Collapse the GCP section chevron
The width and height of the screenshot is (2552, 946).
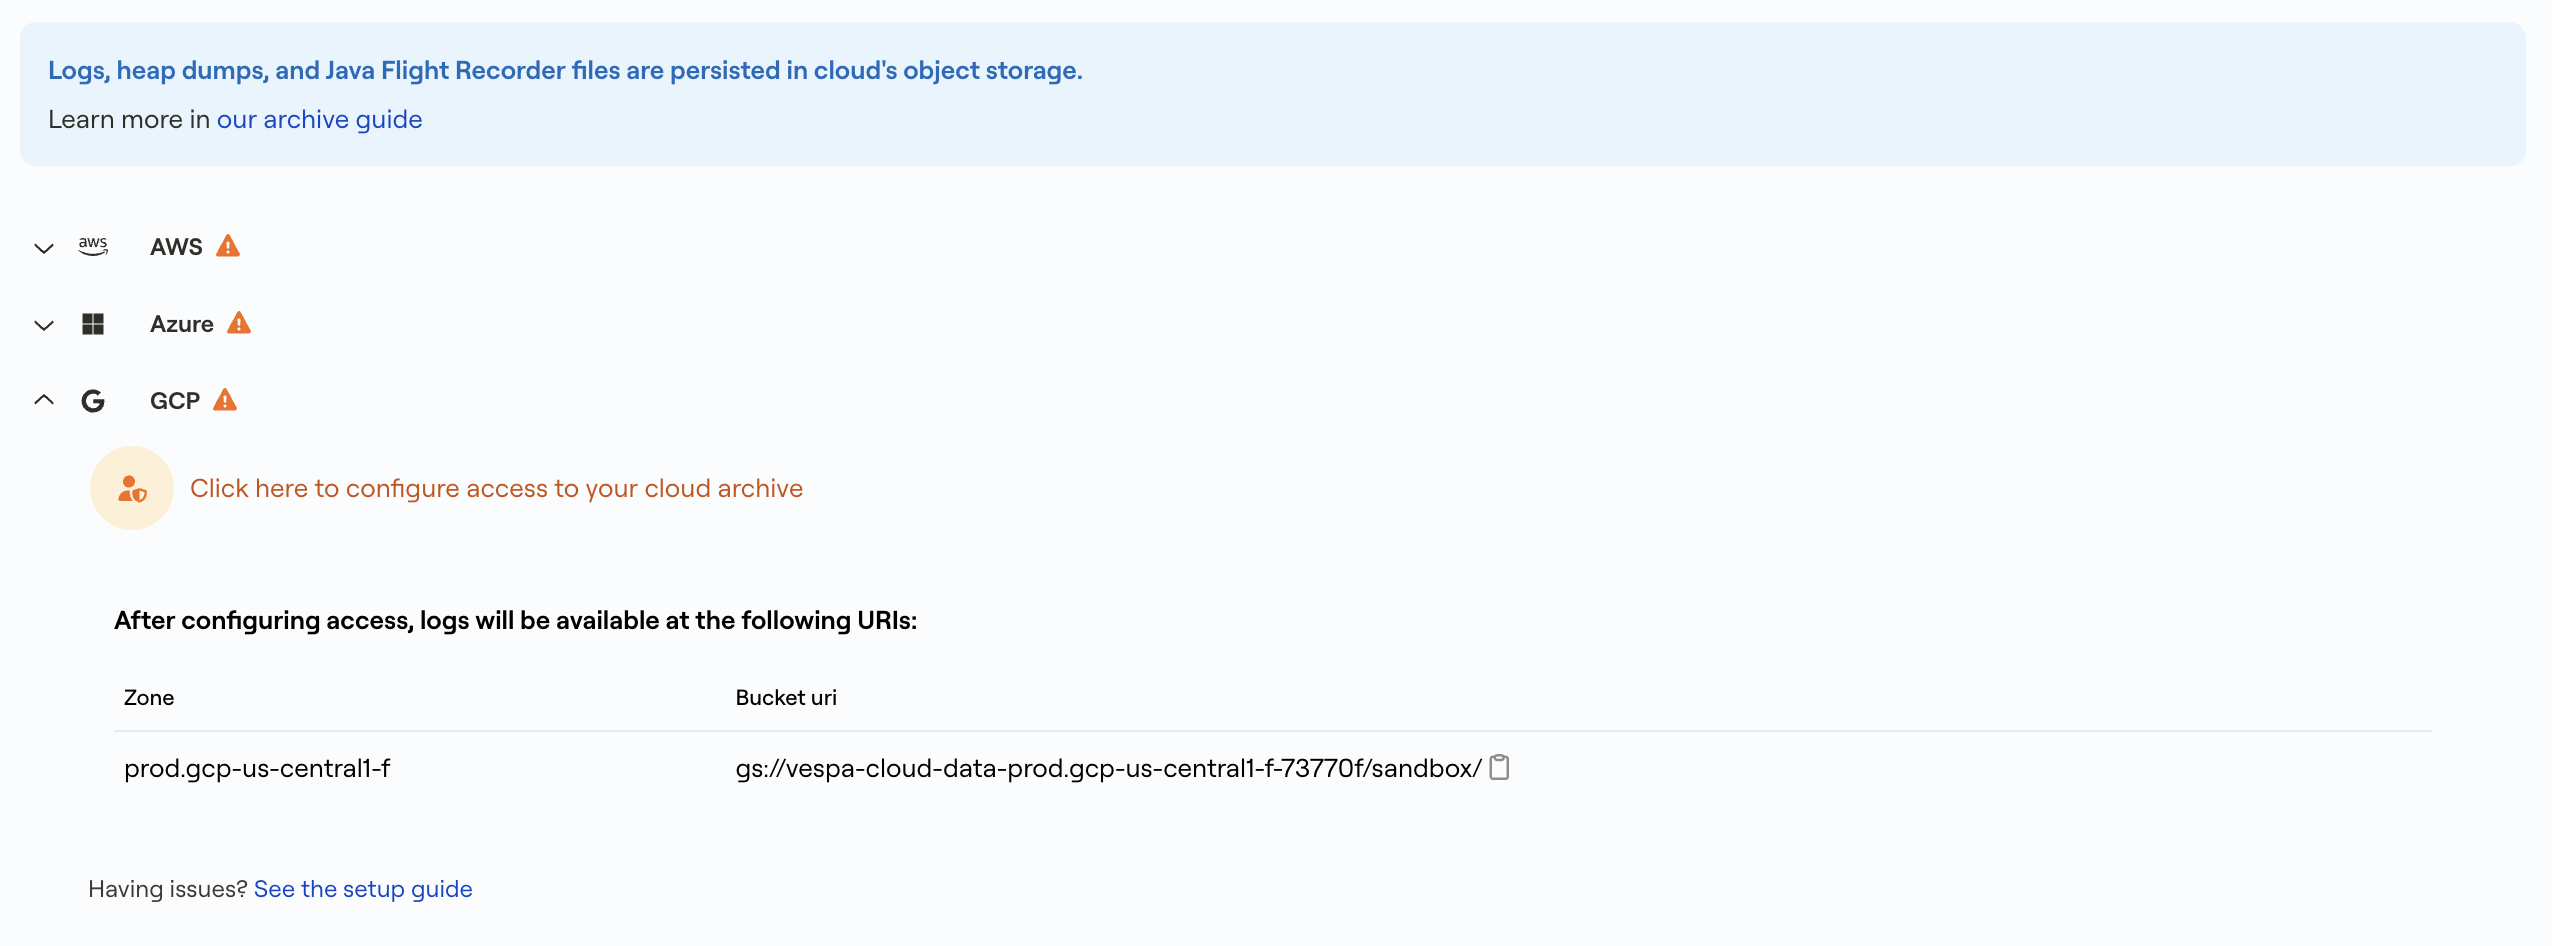(43, 399)
